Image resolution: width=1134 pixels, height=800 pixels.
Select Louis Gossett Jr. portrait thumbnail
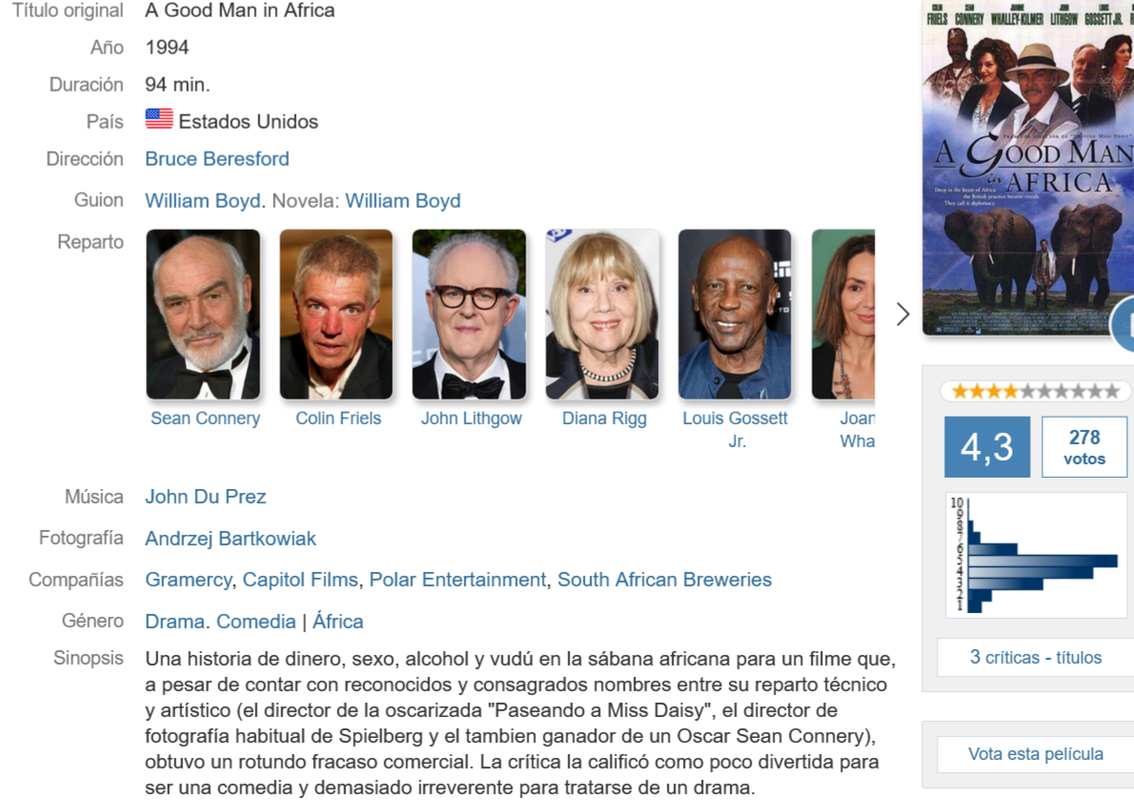tap(735, 314)
